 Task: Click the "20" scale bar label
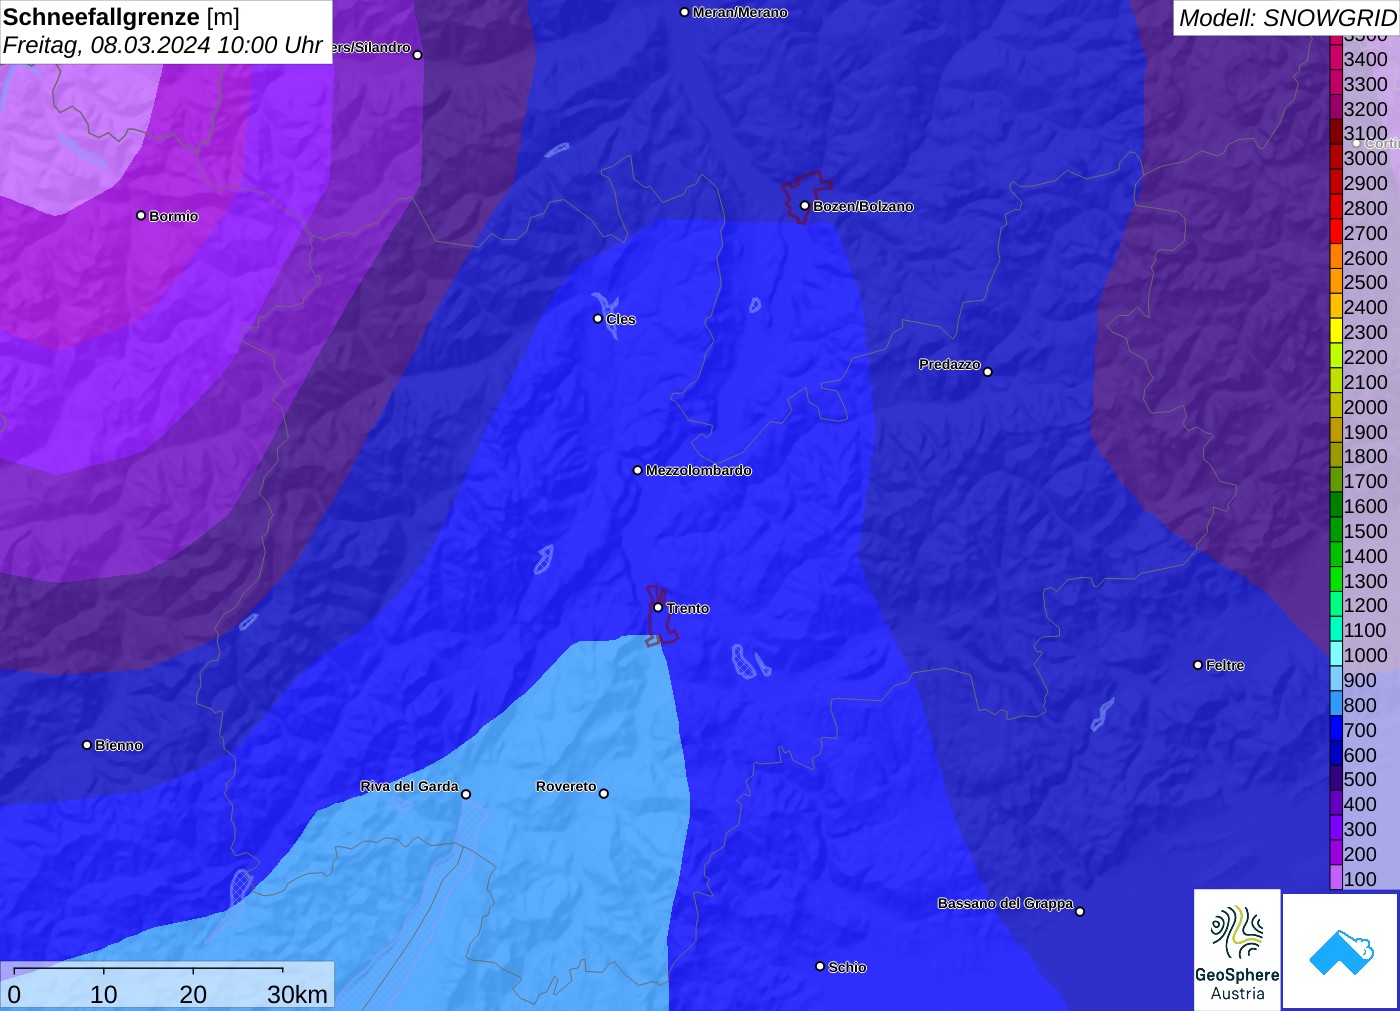coord(193,994)
